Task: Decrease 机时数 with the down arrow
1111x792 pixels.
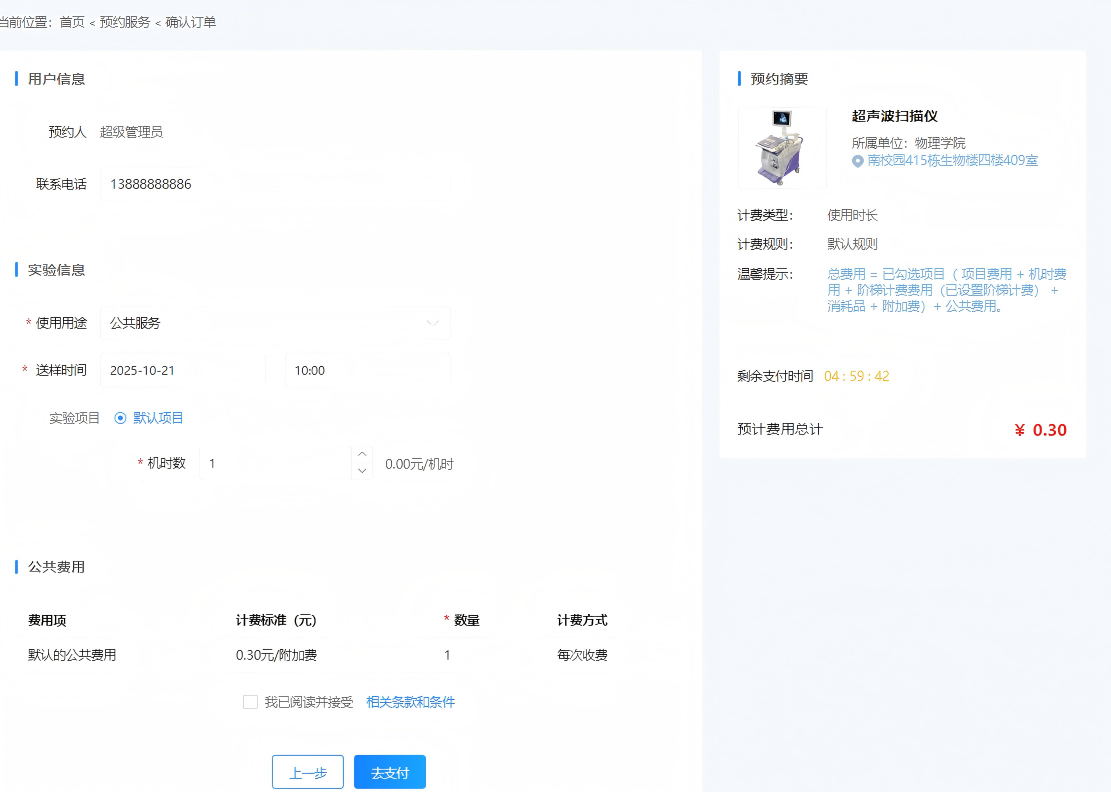Action: (362, 471)
